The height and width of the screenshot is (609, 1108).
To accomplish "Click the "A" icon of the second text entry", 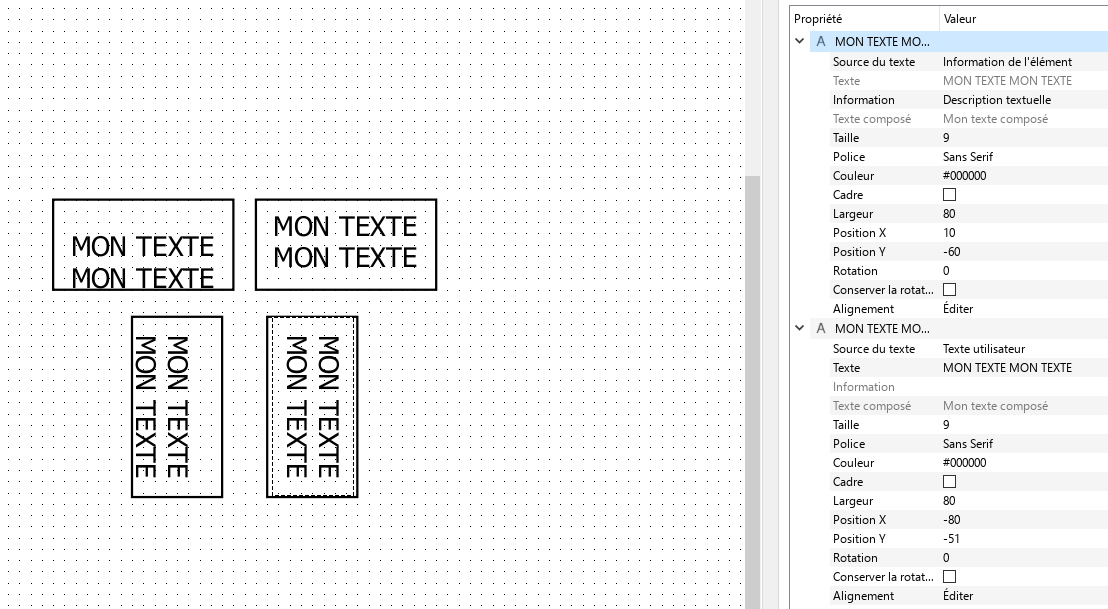I will pos(821,329).
